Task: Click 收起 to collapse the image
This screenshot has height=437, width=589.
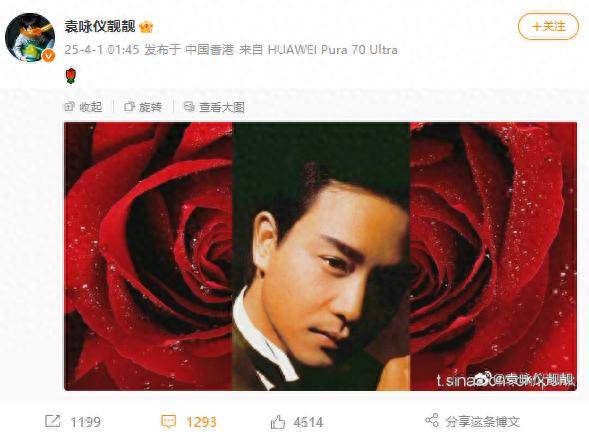Action: (x=91, y=107)
